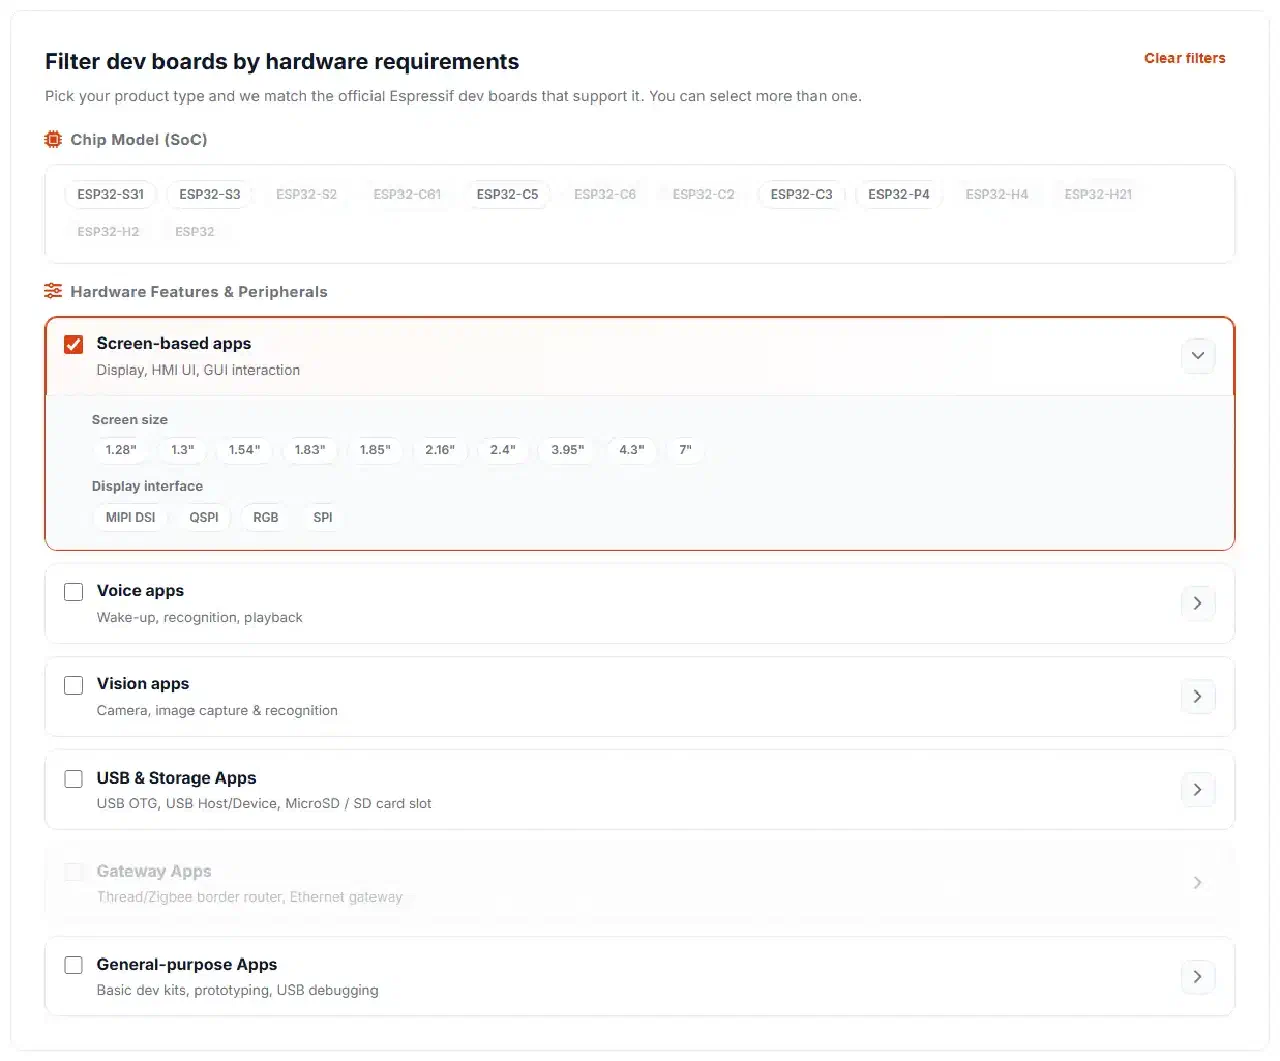Click the sliders icon beside Hardware Features
Viewport: 1280px width, 1061px height.
(x=53, y=291)
